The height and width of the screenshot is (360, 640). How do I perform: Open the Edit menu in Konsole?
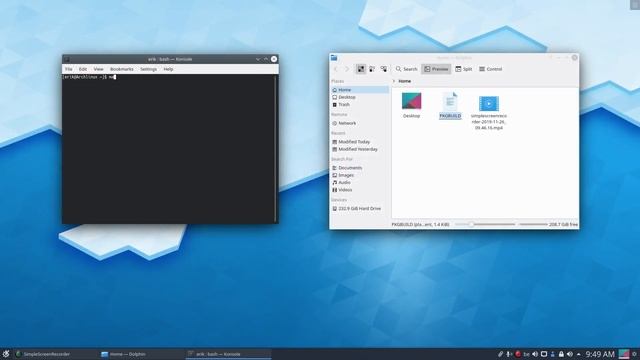[x=83, y=69]
